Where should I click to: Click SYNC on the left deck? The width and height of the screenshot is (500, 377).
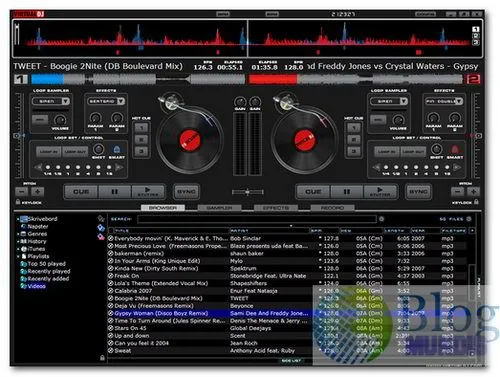pyautogui.click(x=186, y=192)
